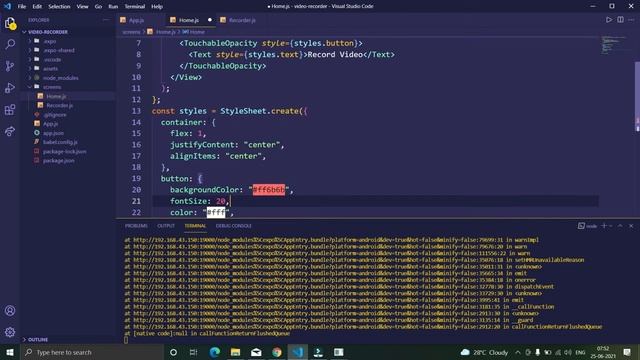Expand the OUTLINE section
Screen dimensions: 640x360
click(x=24, y=339)
